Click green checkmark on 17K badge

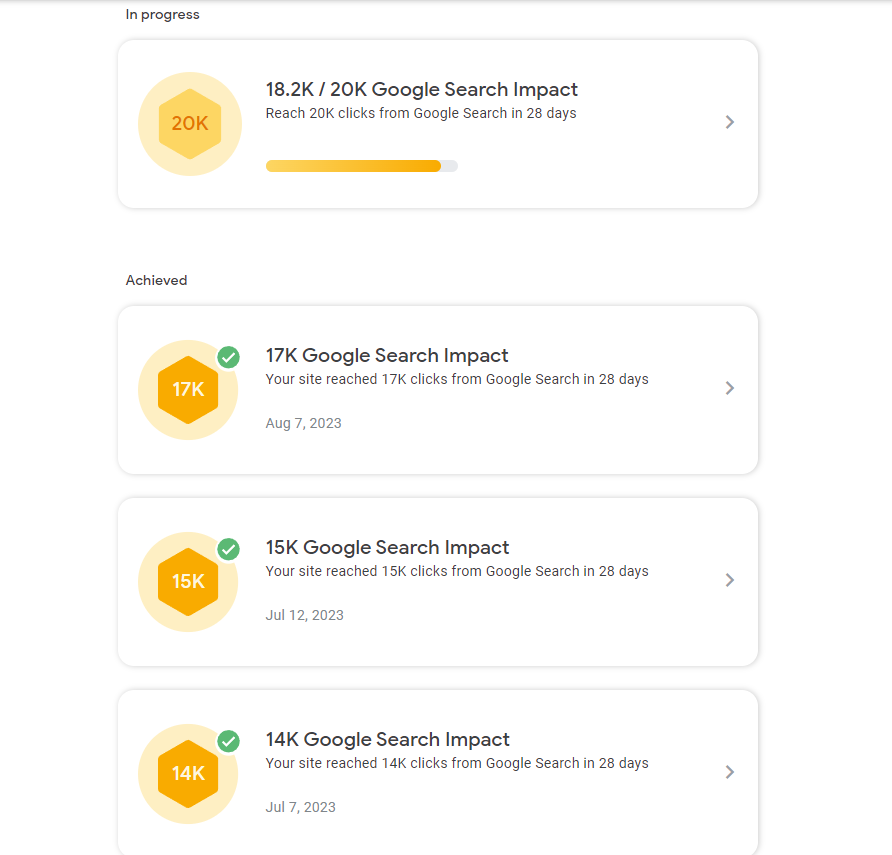[229, 357]
